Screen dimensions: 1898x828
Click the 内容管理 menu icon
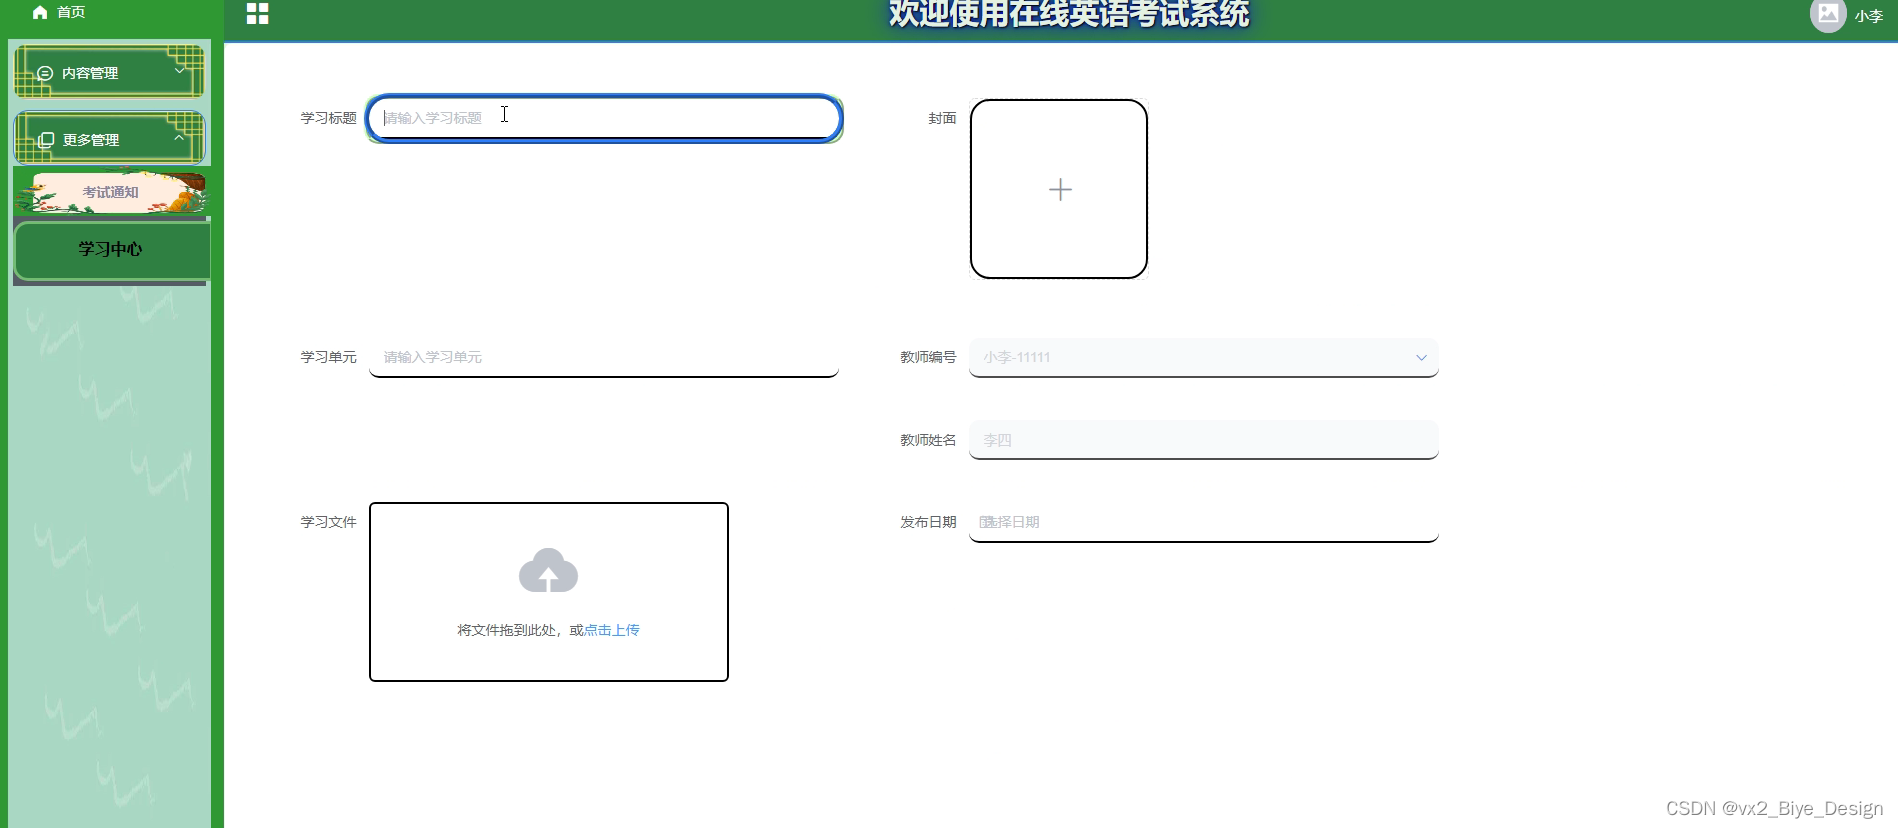45,73
